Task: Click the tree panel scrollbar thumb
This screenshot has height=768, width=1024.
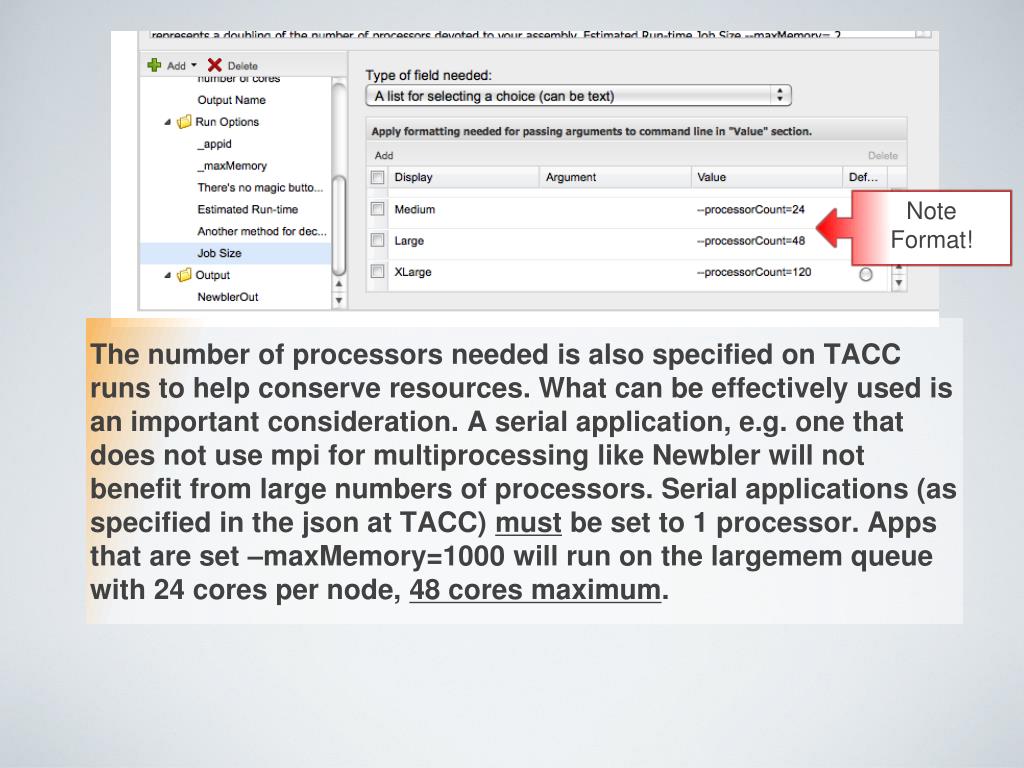Action: coord(339,225)
